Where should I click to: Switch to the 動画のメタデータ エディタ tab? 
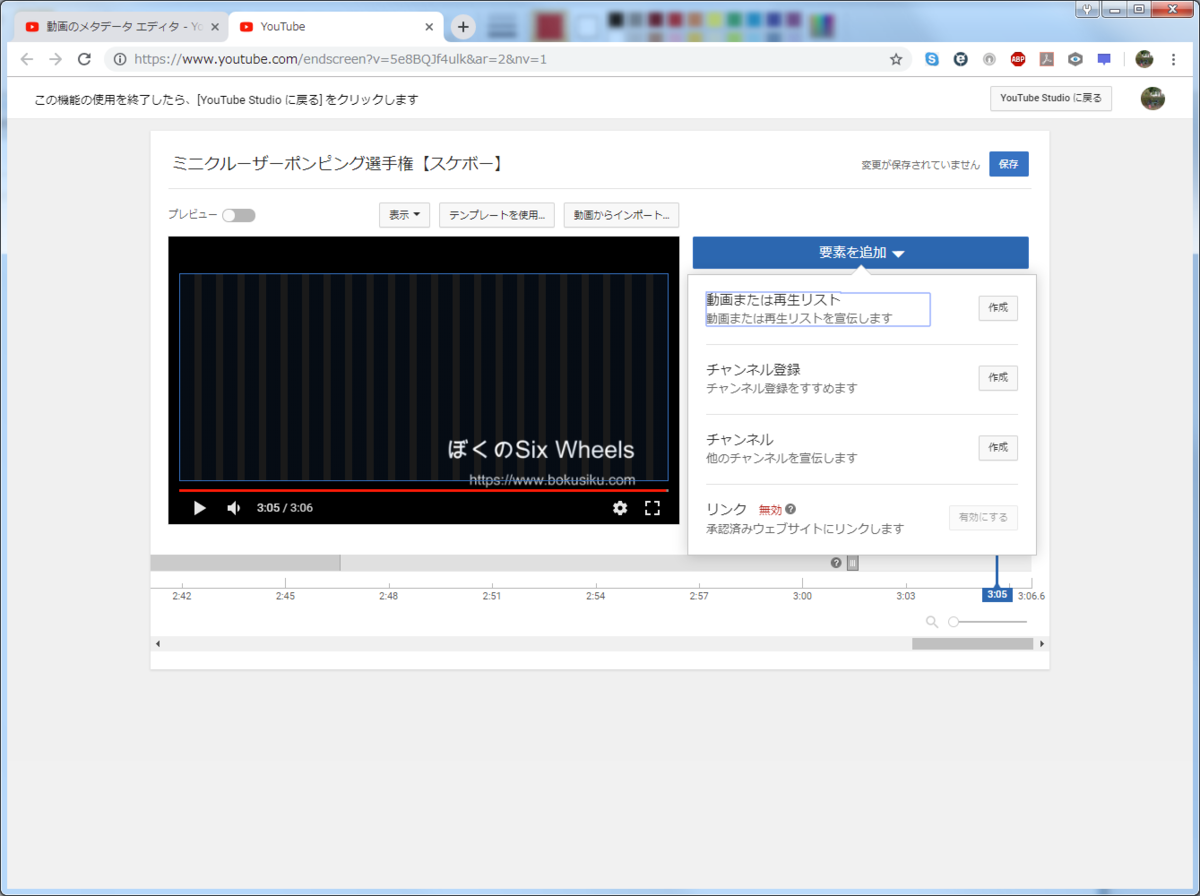pos(121,27)
